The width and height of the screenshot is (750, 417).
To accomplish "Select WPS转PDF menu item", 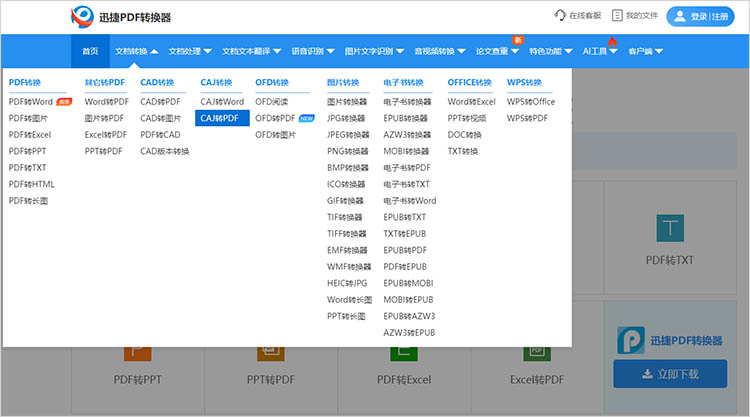I will tap(527, 118).
